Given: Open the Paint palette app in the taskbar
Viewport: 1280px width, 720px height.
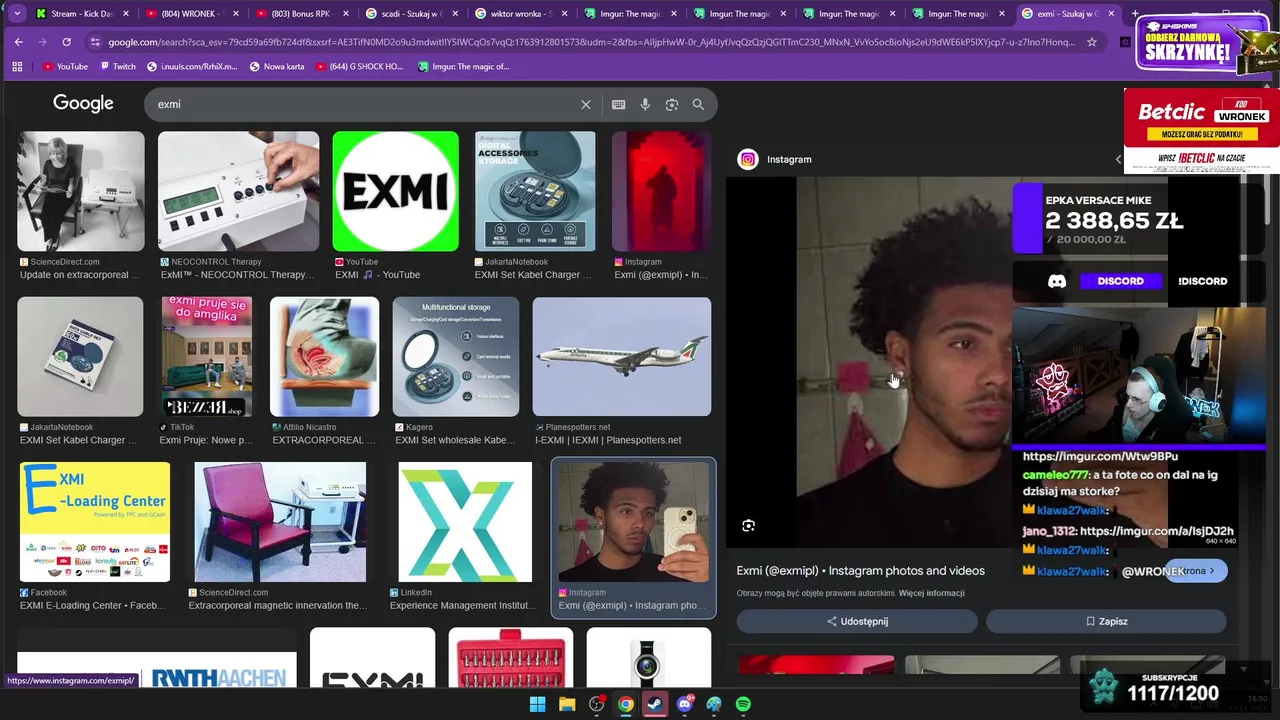Looking at the screenshot, I should point(713,704).
